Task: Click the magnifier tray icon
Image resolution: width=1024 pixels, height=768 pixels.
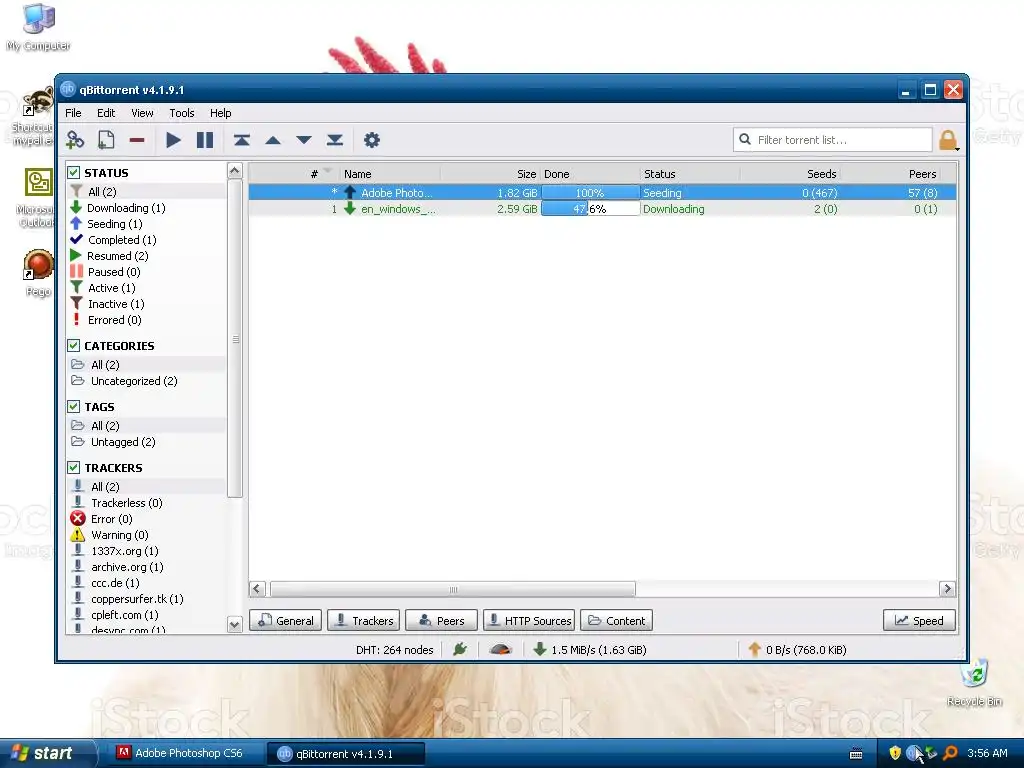Action: click(x=950, y=753)
